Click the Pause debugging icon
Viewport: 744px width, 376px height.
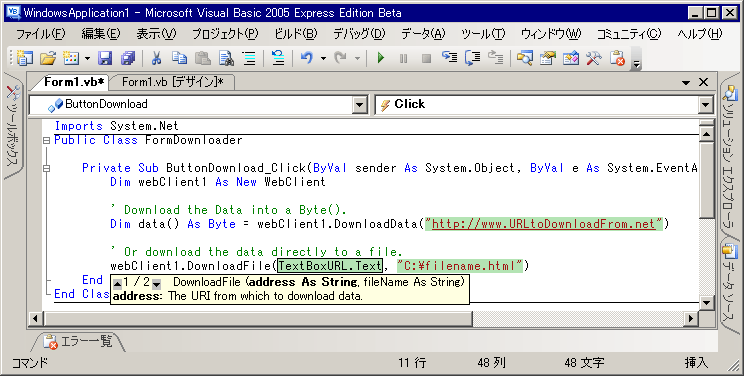click(x=403, y=58)
